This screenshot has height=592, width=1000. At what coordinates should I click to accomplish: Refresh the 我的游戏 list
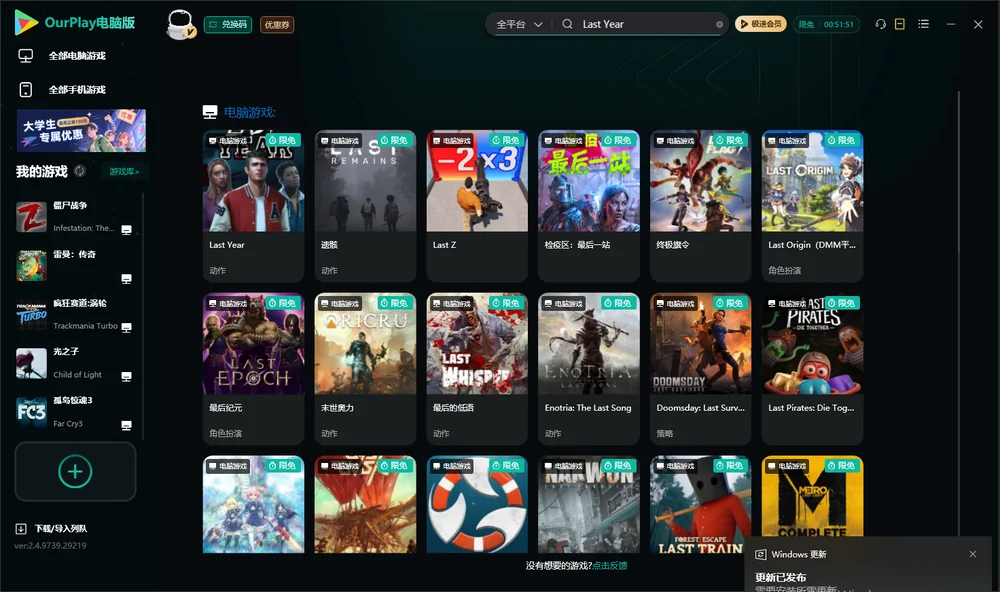point(80,171)
